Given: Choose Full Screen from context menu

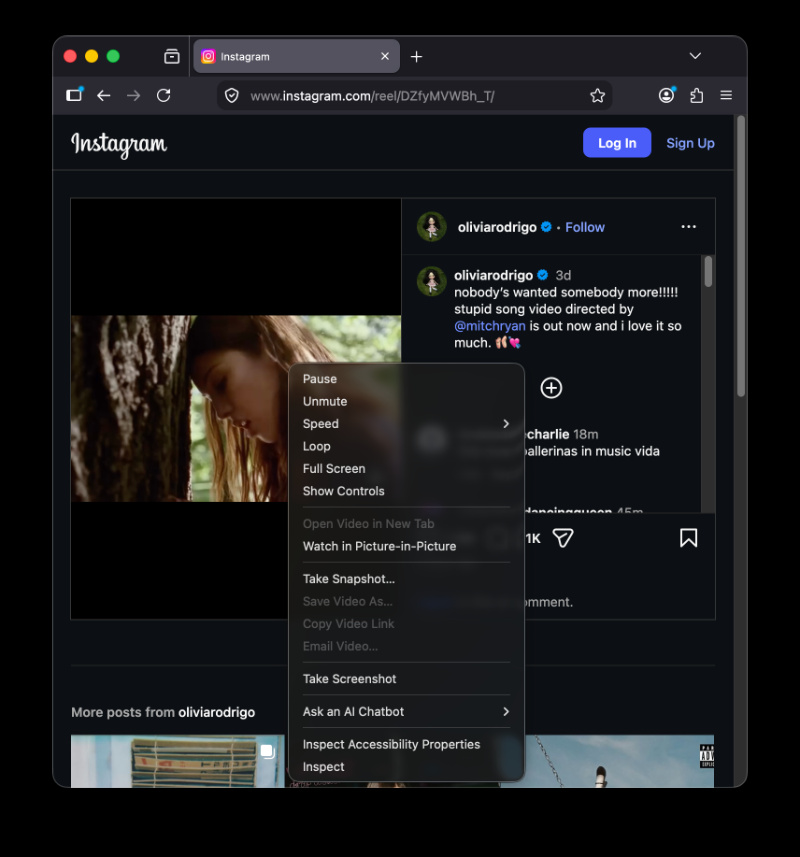Looking at the screenshot, I should (x=407, y=468).
